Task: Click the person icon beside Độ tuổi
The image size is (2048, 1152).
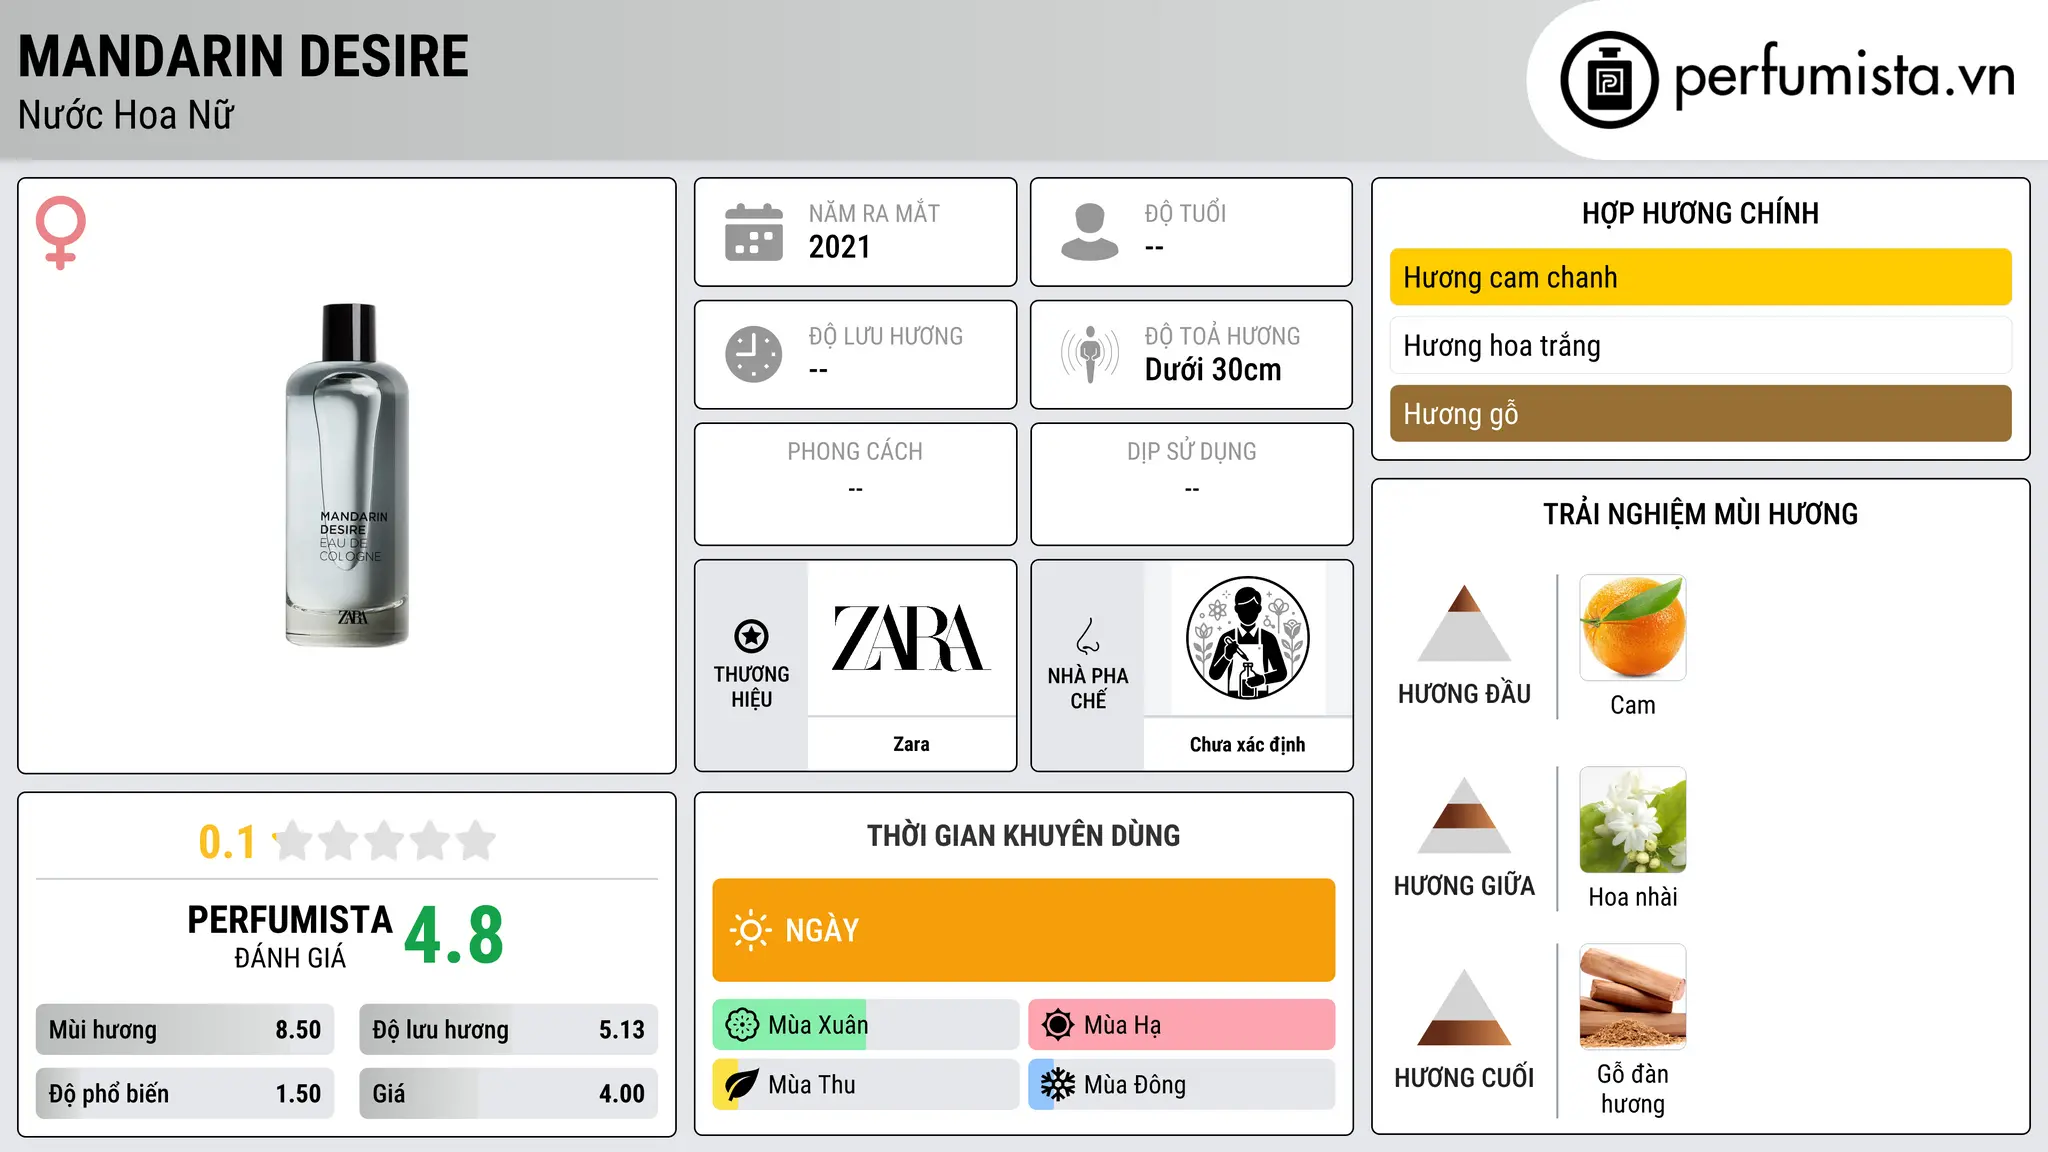Action: click(x=1090, y=232)
